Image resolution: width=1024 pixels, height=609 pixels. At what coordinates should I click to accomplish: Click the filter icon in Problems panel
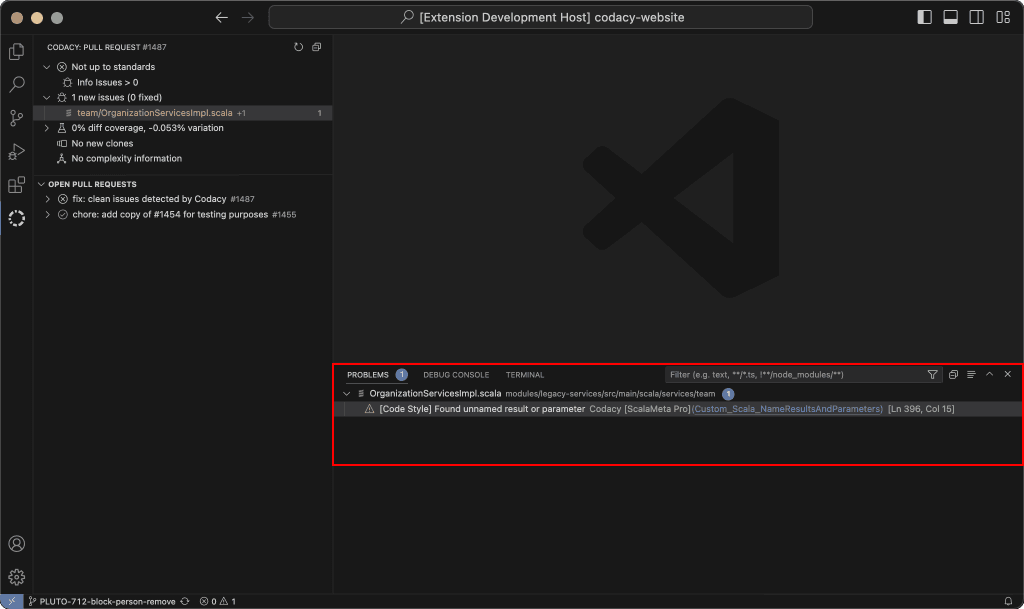933,374
